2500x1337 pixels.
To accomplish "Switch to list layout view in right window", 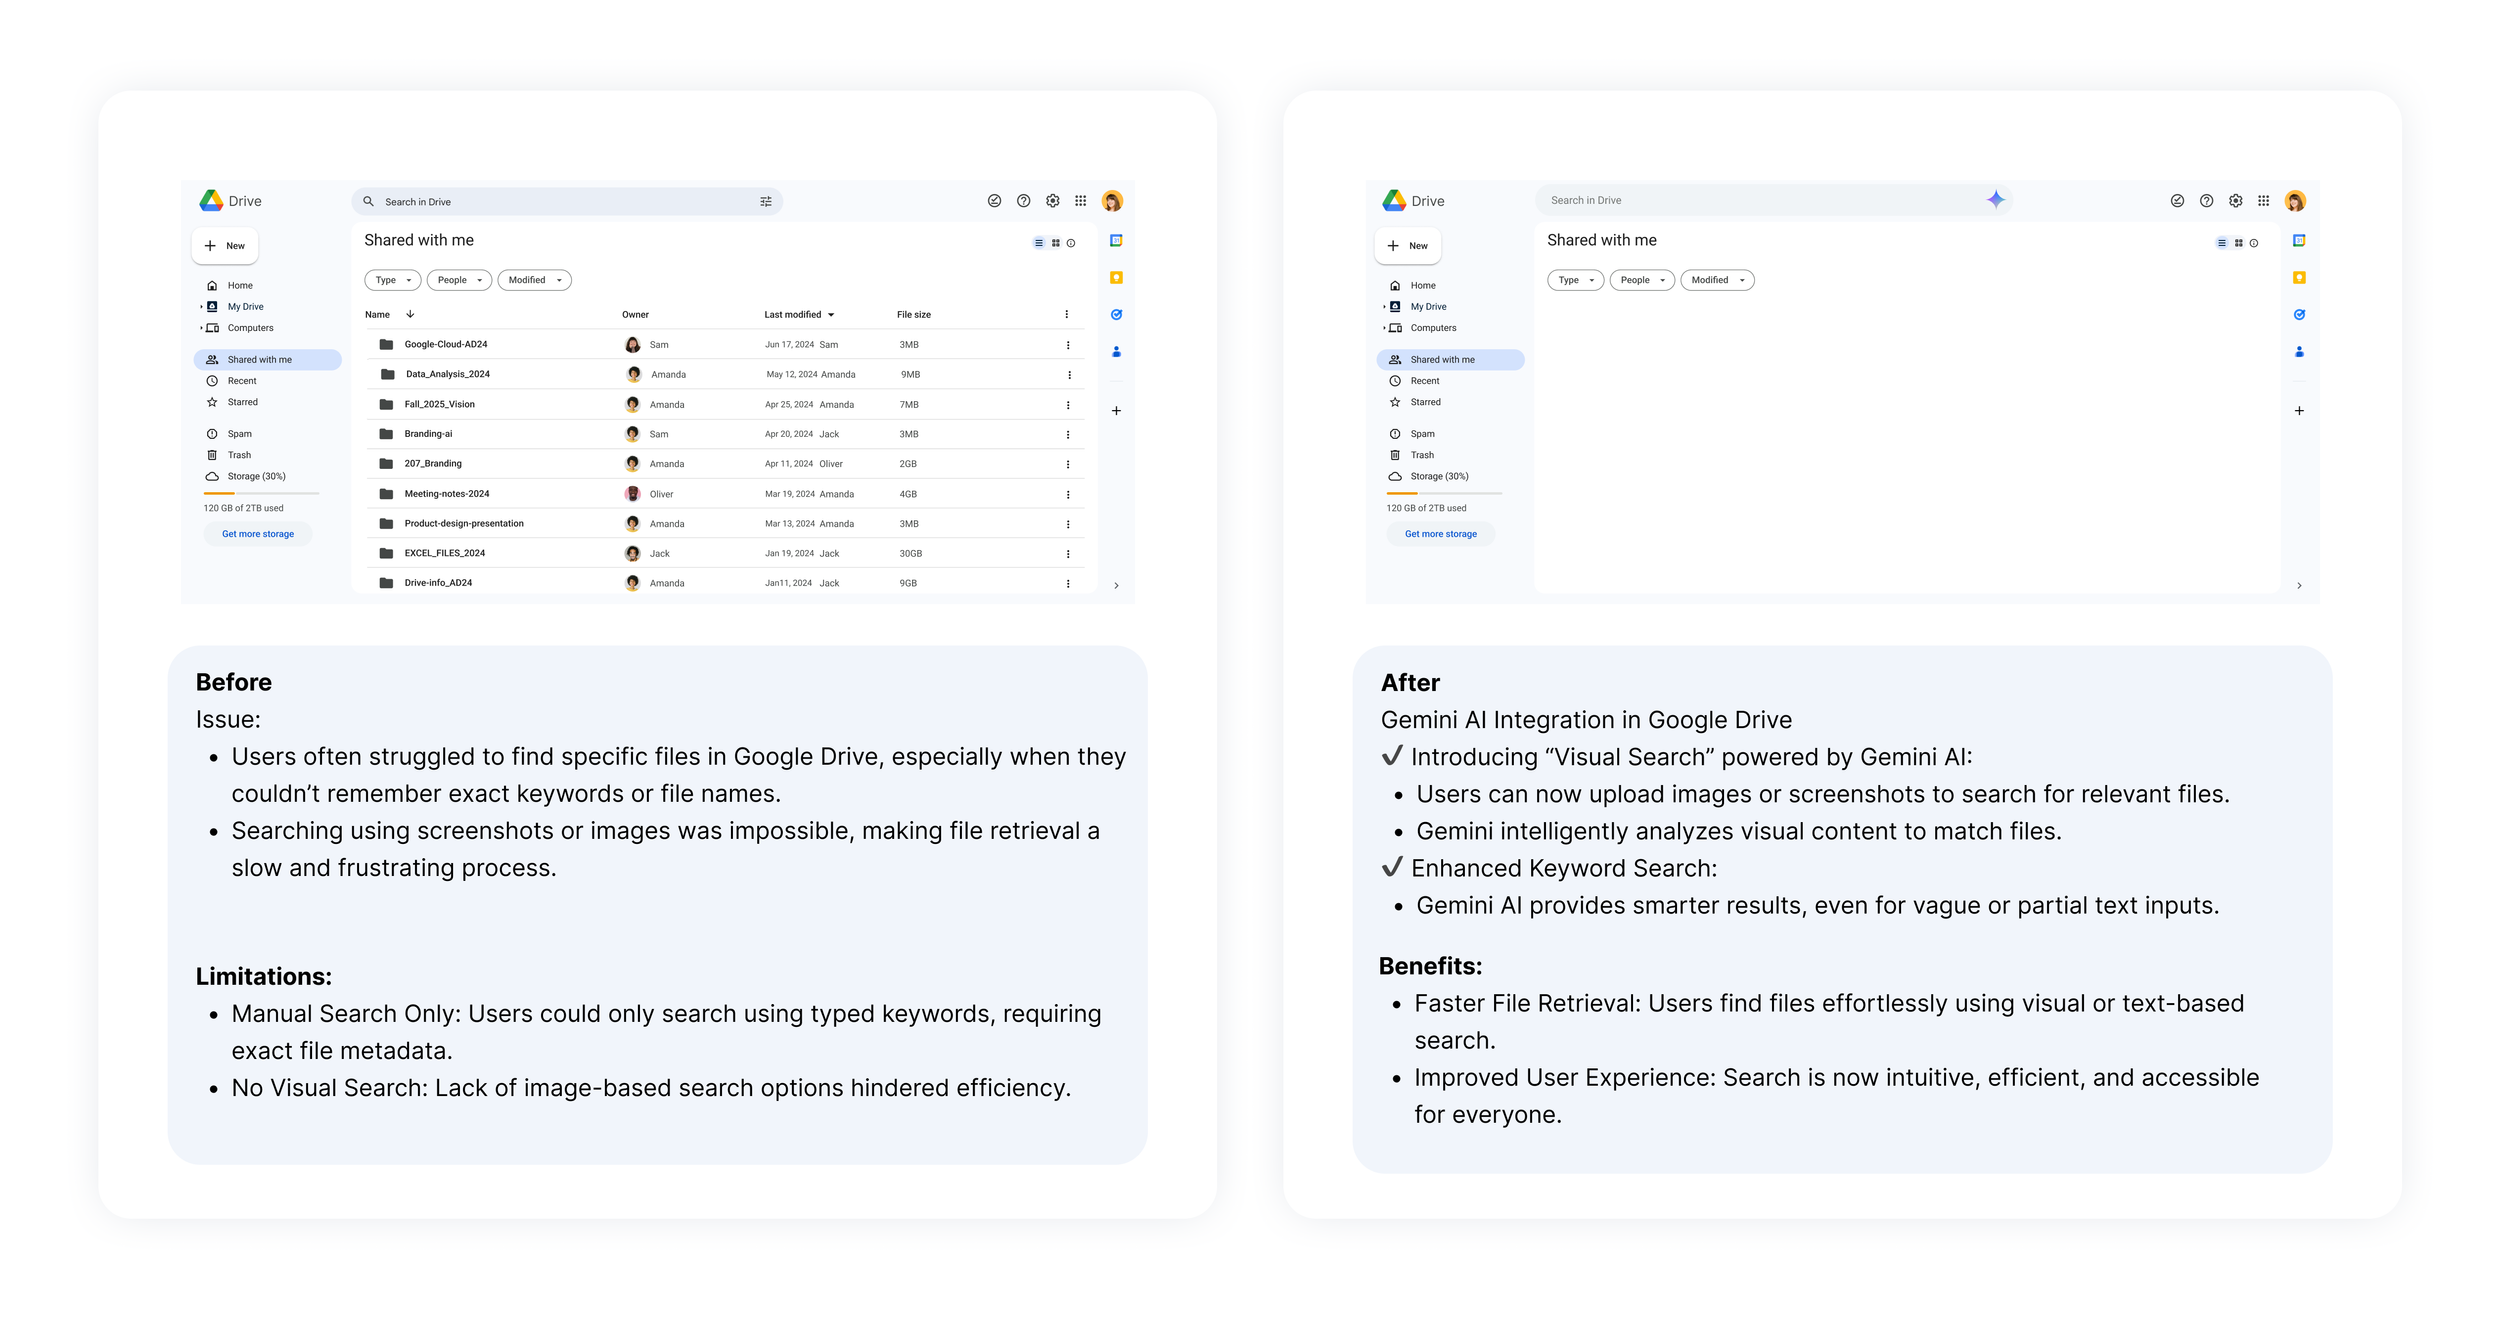I will [2221, 243].
